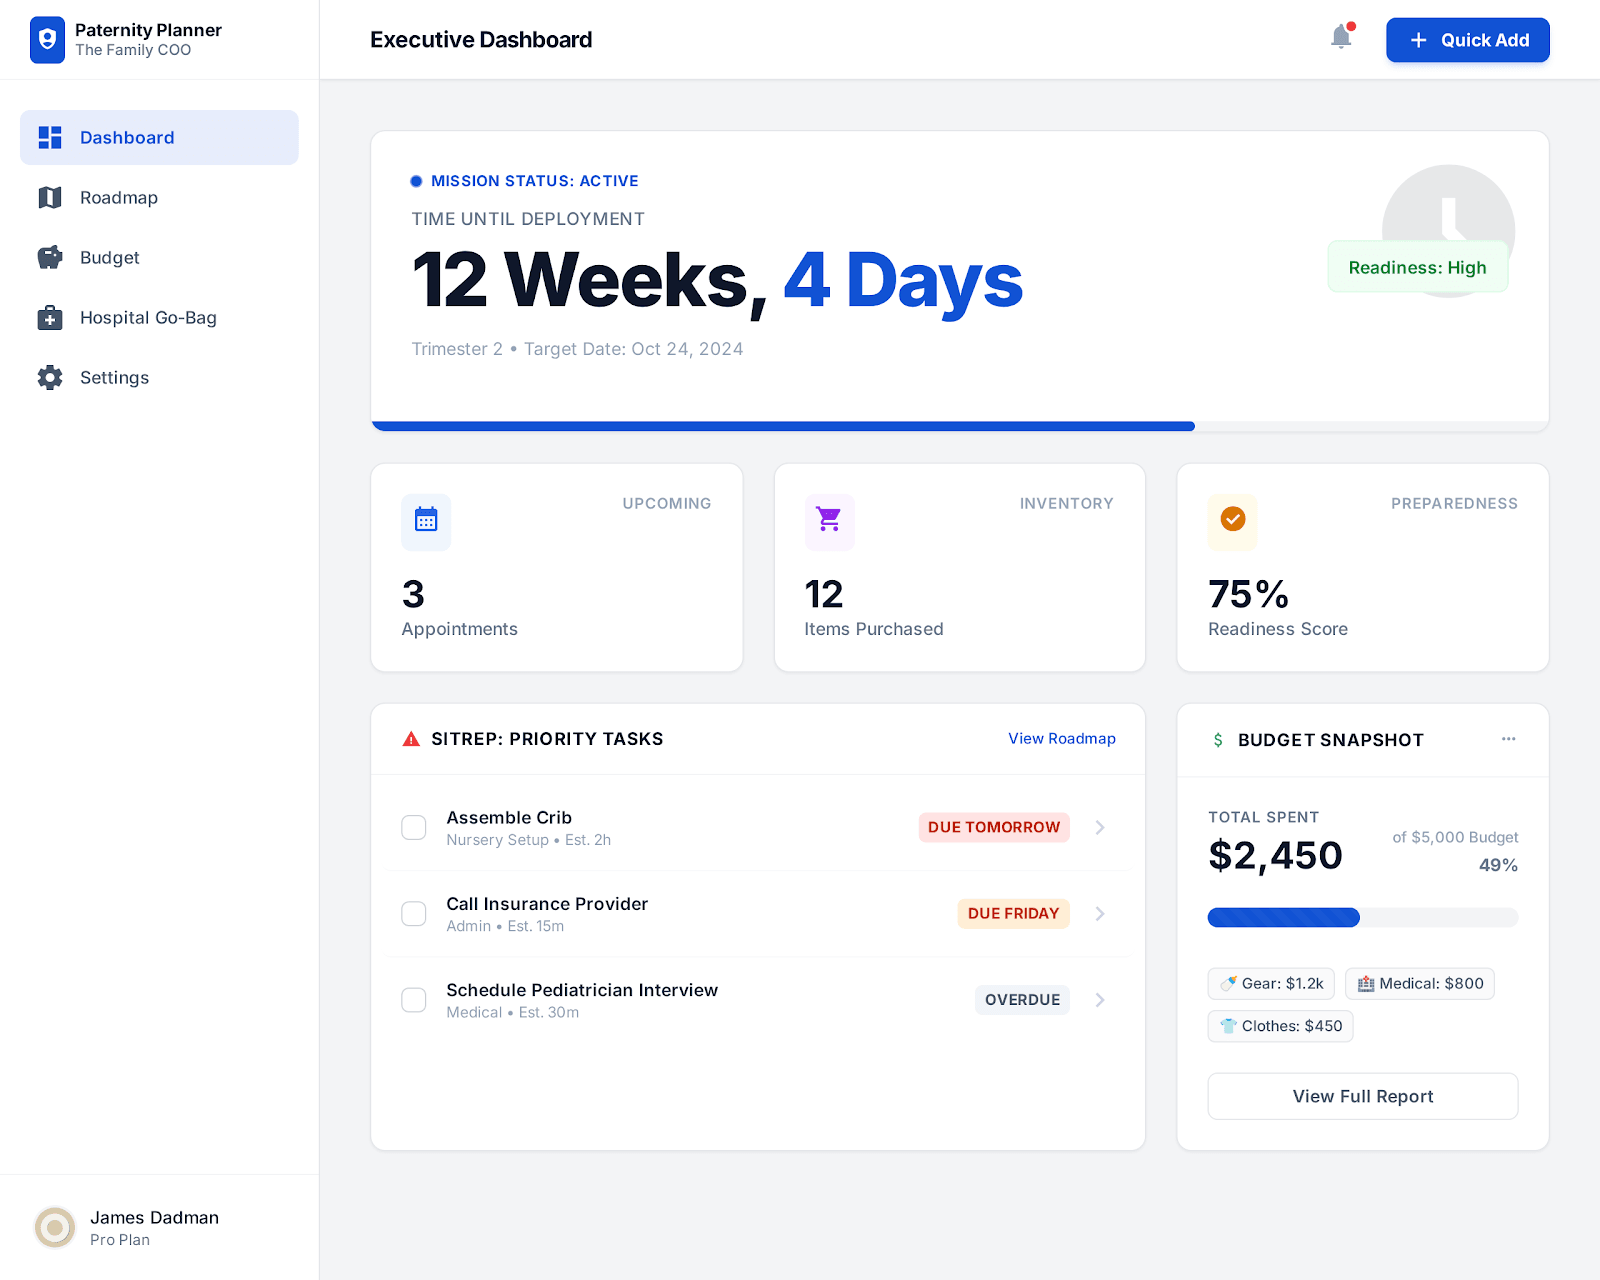The width and height of the screenshot is (1600, 1280).
Task: Check off Schedule Pediatrician Interview
Action: click(413, 1000)
